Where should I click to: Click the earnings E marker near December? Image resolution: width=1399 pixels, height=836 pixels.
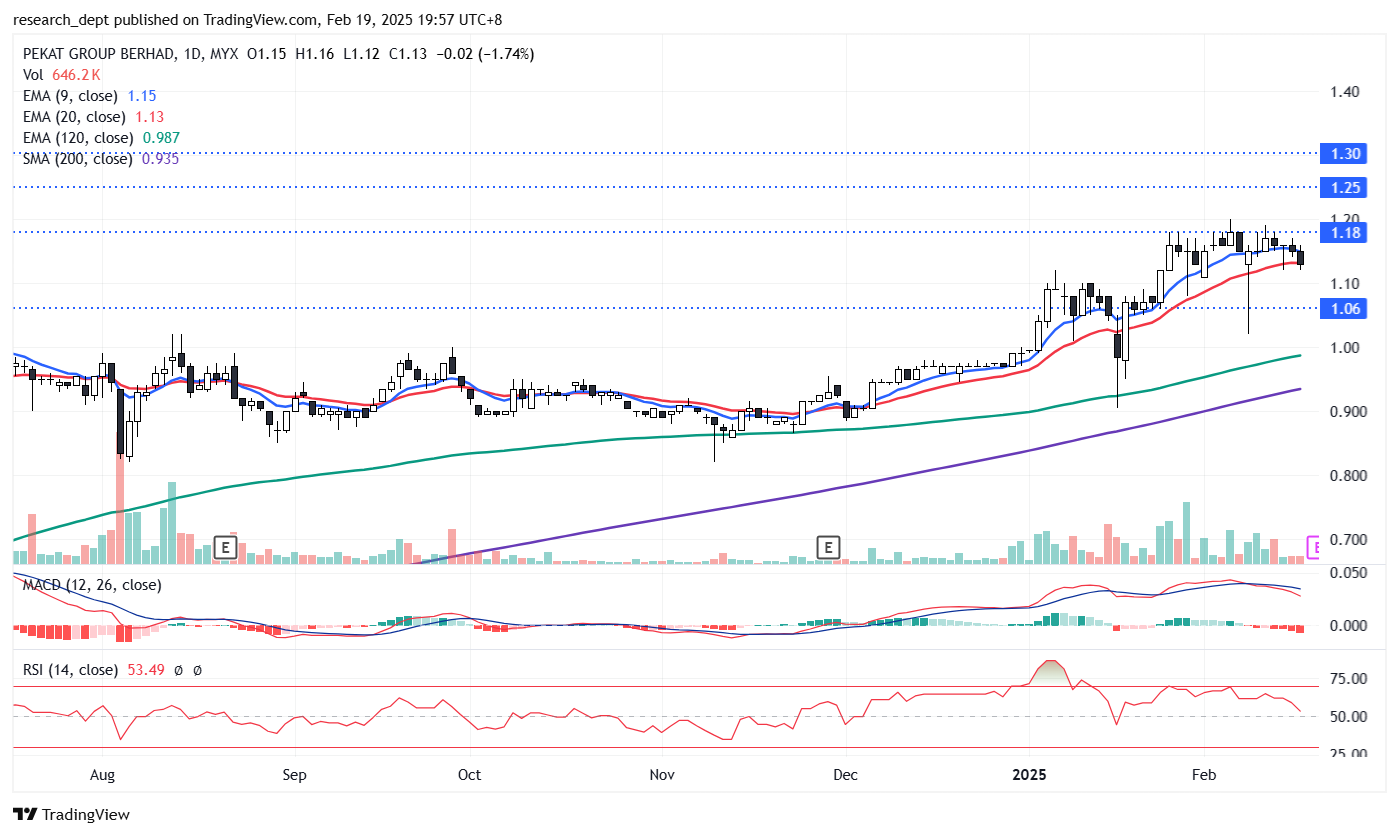click(827, 547)
